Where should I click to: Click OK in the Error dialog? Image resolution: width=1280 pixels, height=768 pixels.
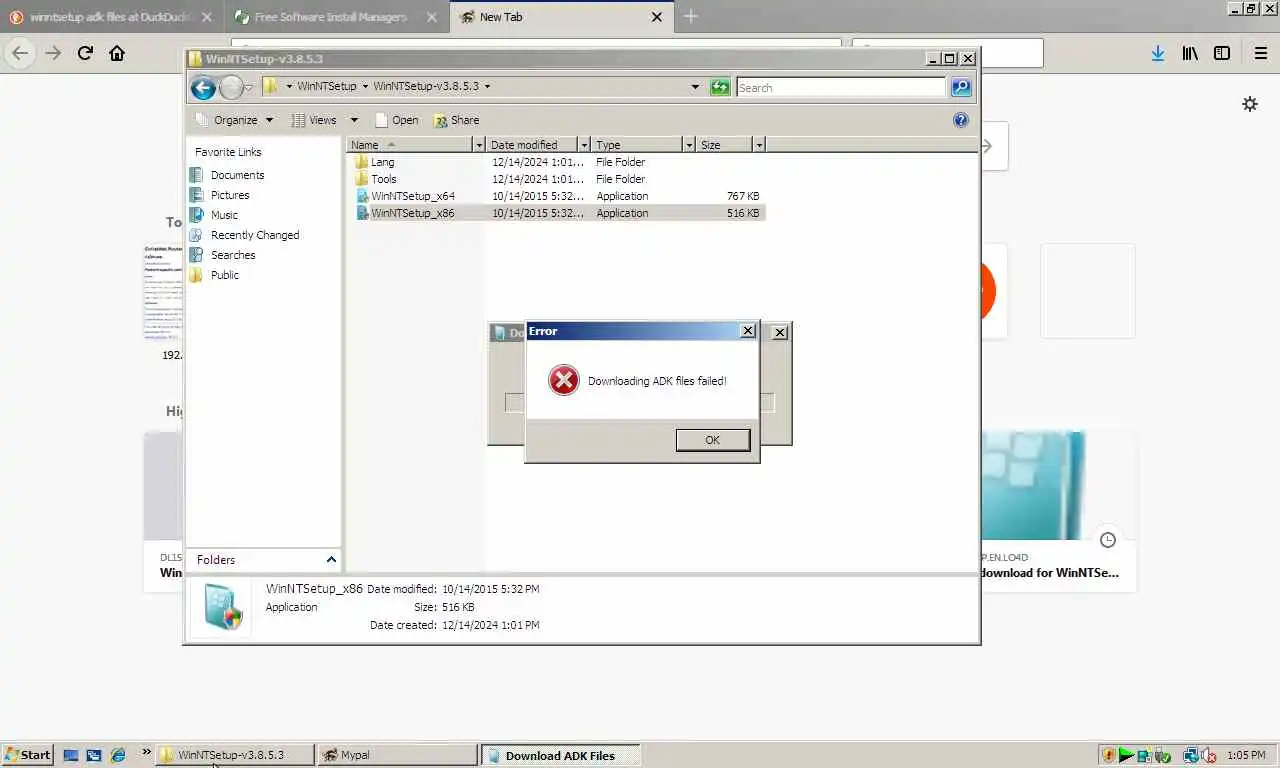click(712, 440)
